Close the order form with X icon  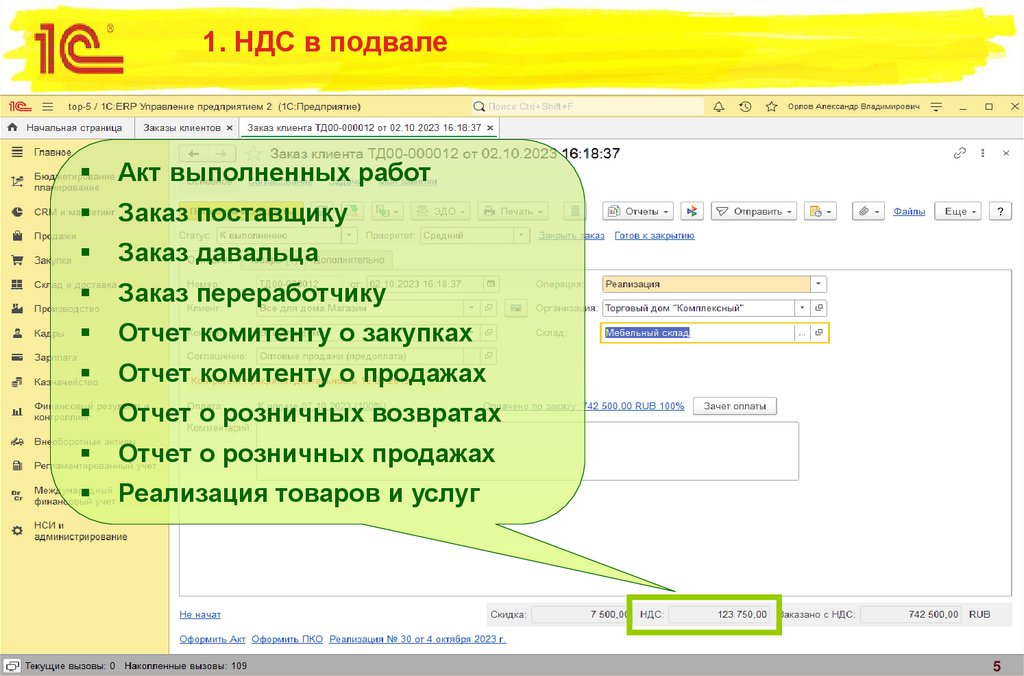[x=1006, y=153]
